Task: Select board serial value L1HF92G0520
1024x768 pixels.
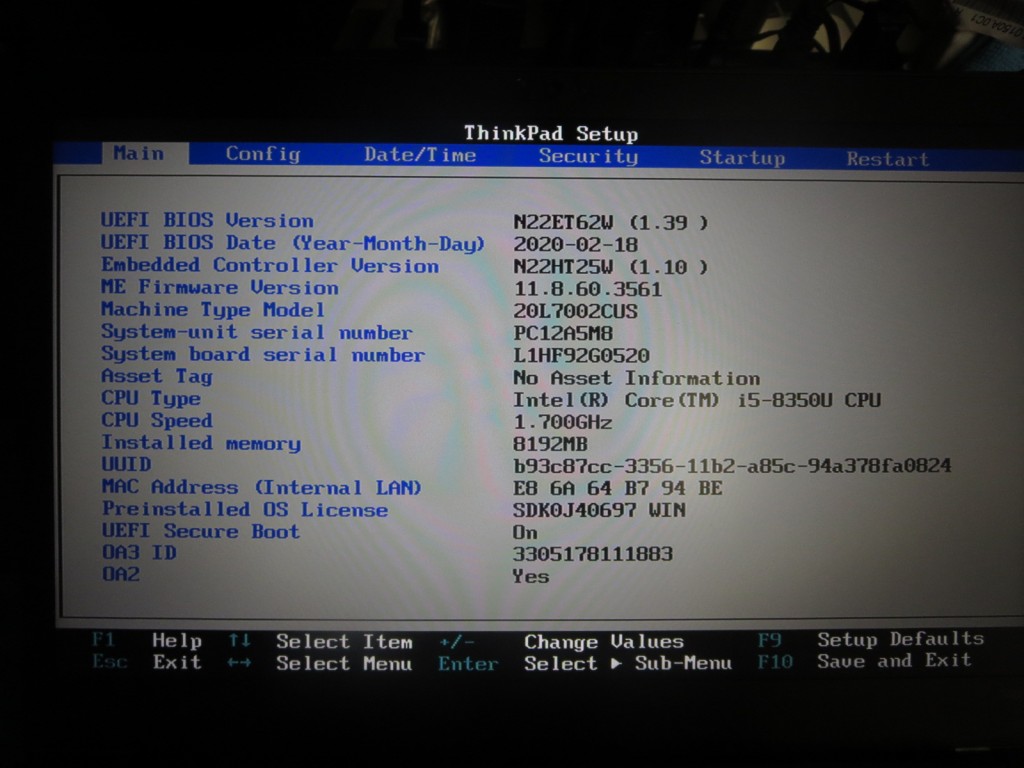Action: click(x=581, y=356)
